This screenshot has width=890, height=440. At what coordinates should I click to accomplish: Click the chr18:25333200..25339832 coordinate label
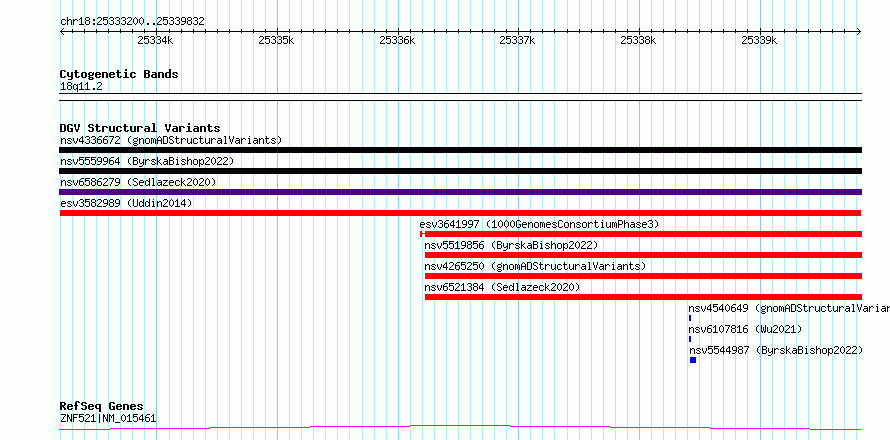click(132, 22)
